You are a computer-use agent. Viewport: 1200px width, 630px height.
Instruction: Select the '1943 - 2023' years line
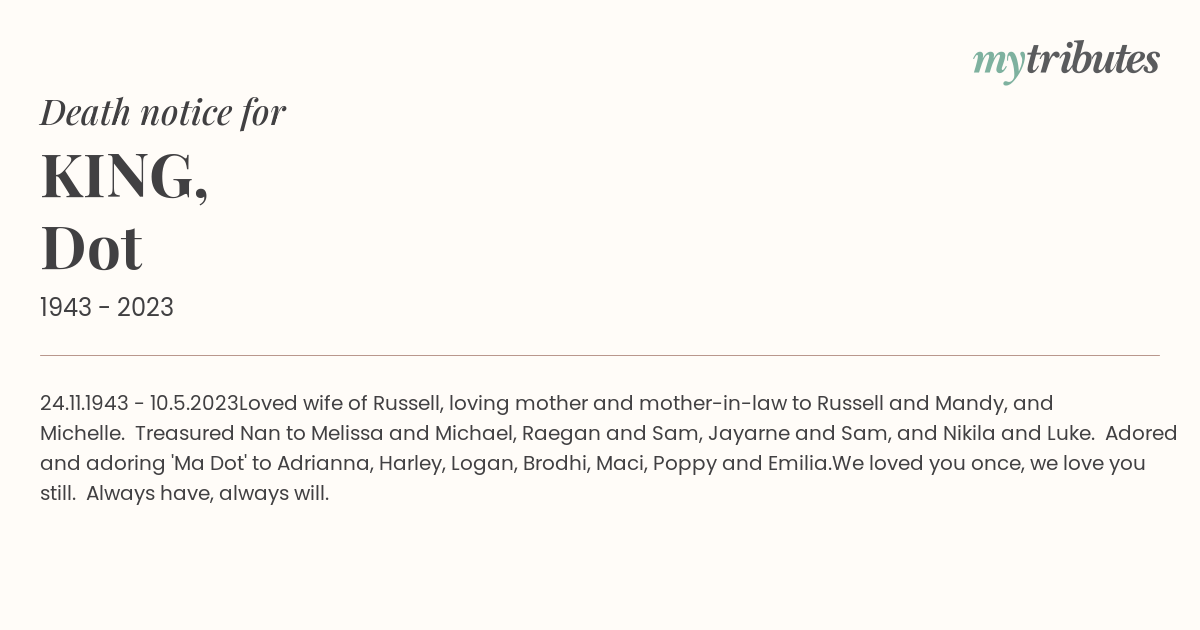click(107, 308)
